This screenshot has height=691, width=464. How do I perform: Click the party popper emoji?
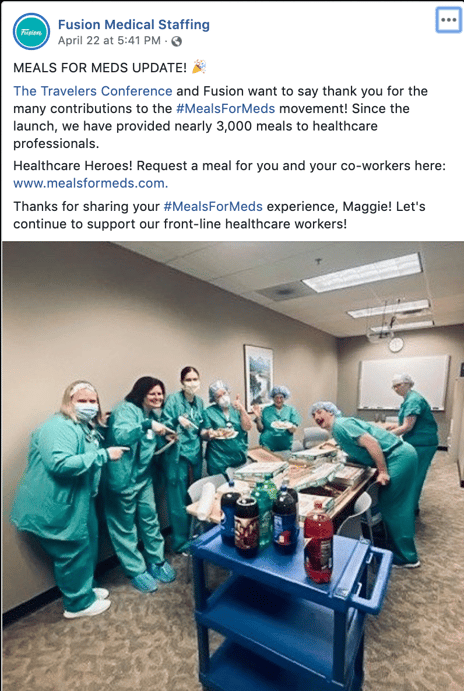(199, 67)
